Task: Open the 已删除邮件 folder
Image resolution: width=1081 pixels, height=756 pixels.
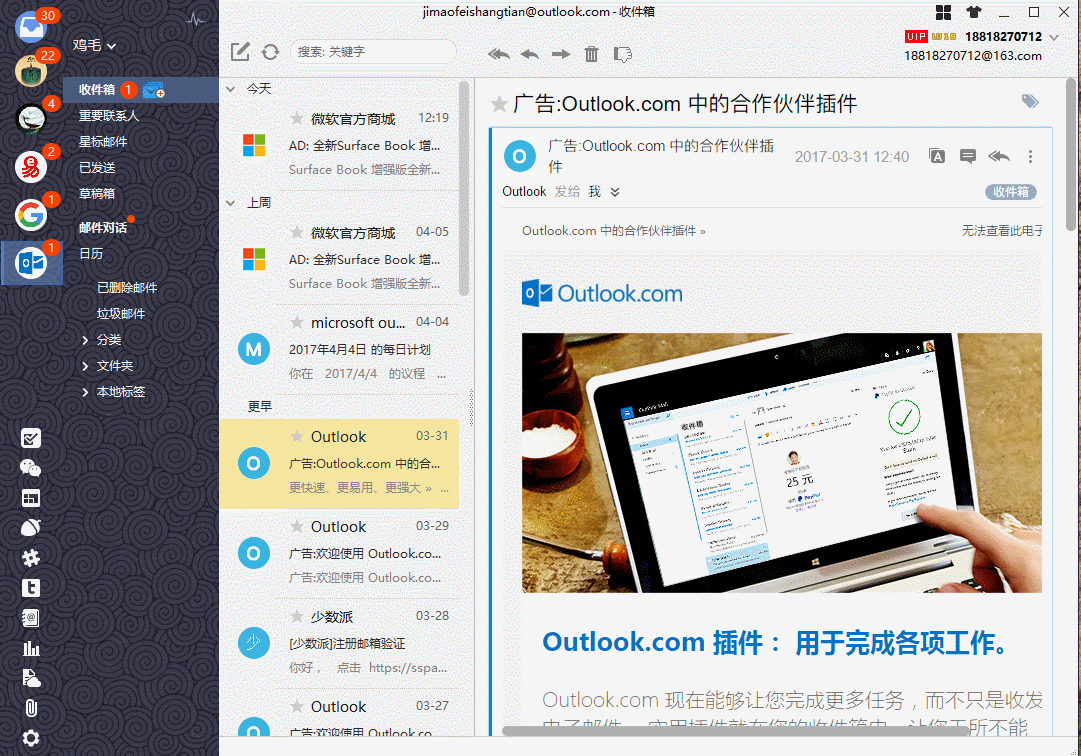Action: [x=127, y=287]
